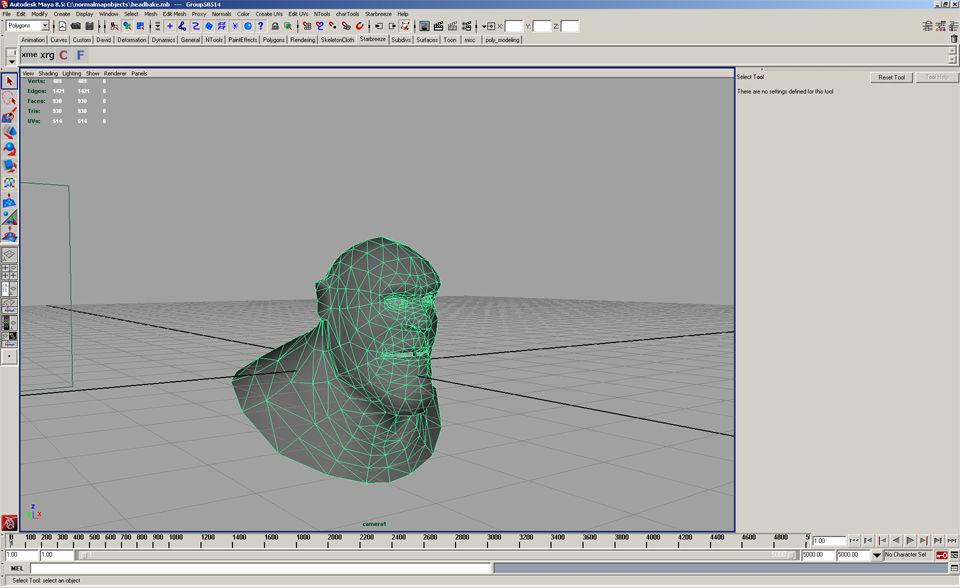This screenshot has width=960, height=588.
Task: Click the Tool Help button
Action: point(937,77)
